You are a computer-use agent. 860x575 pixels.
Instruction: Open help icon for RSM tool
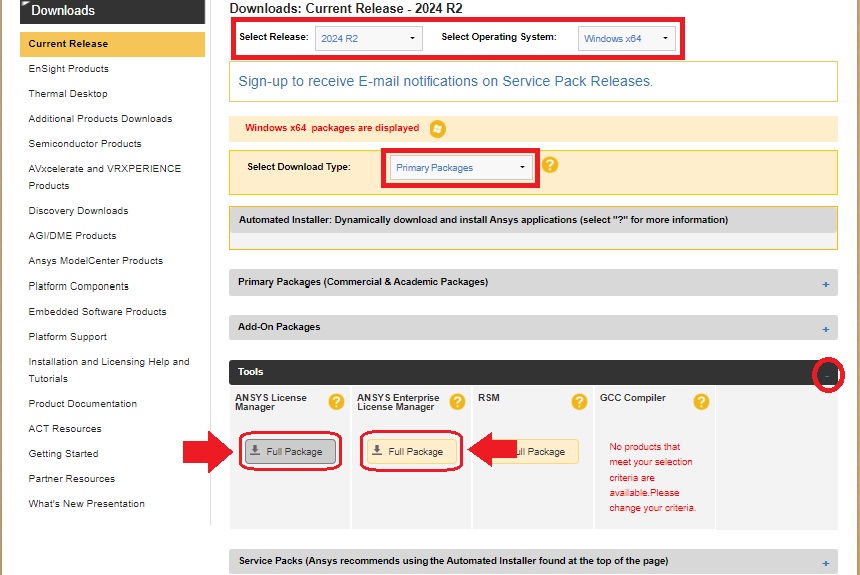579,402
